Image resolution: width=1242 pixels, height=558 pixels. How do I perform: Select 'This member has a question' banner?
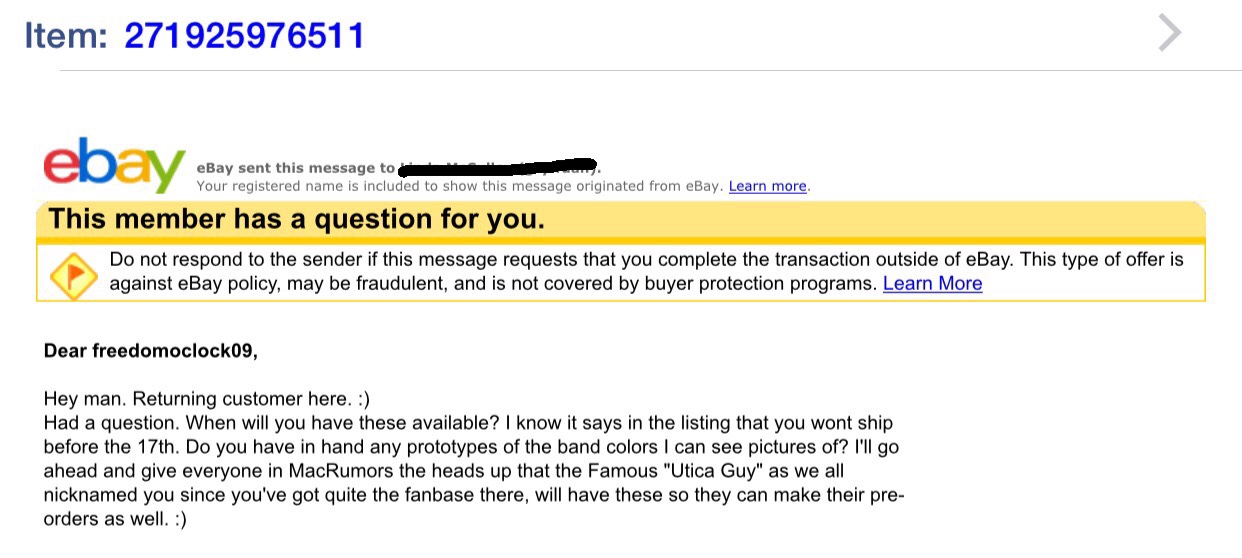pyautogui.click(x=620, y=219)
